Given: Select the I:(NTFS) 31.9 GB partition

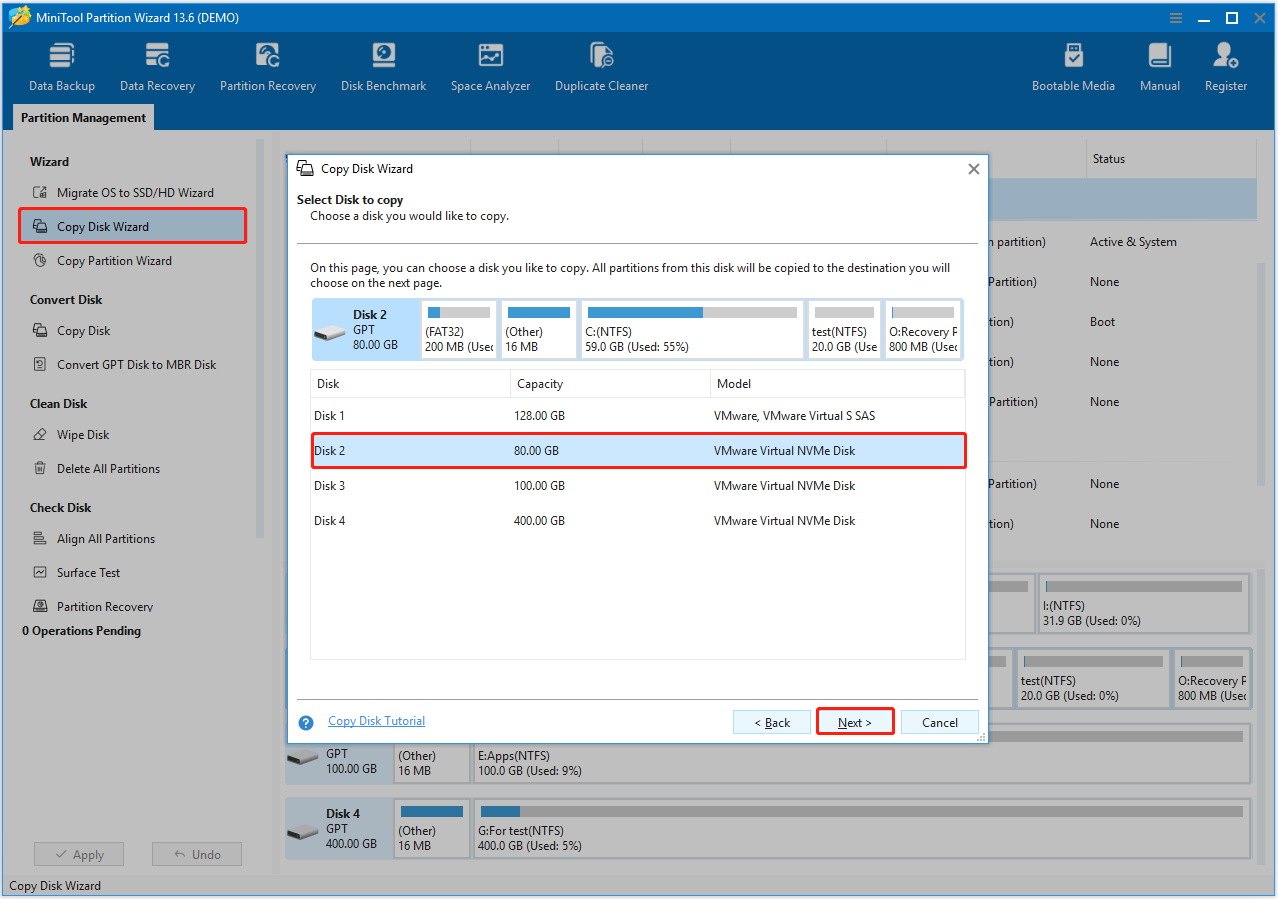Looking at the screenshot, I should click(x=1144, y=604).
